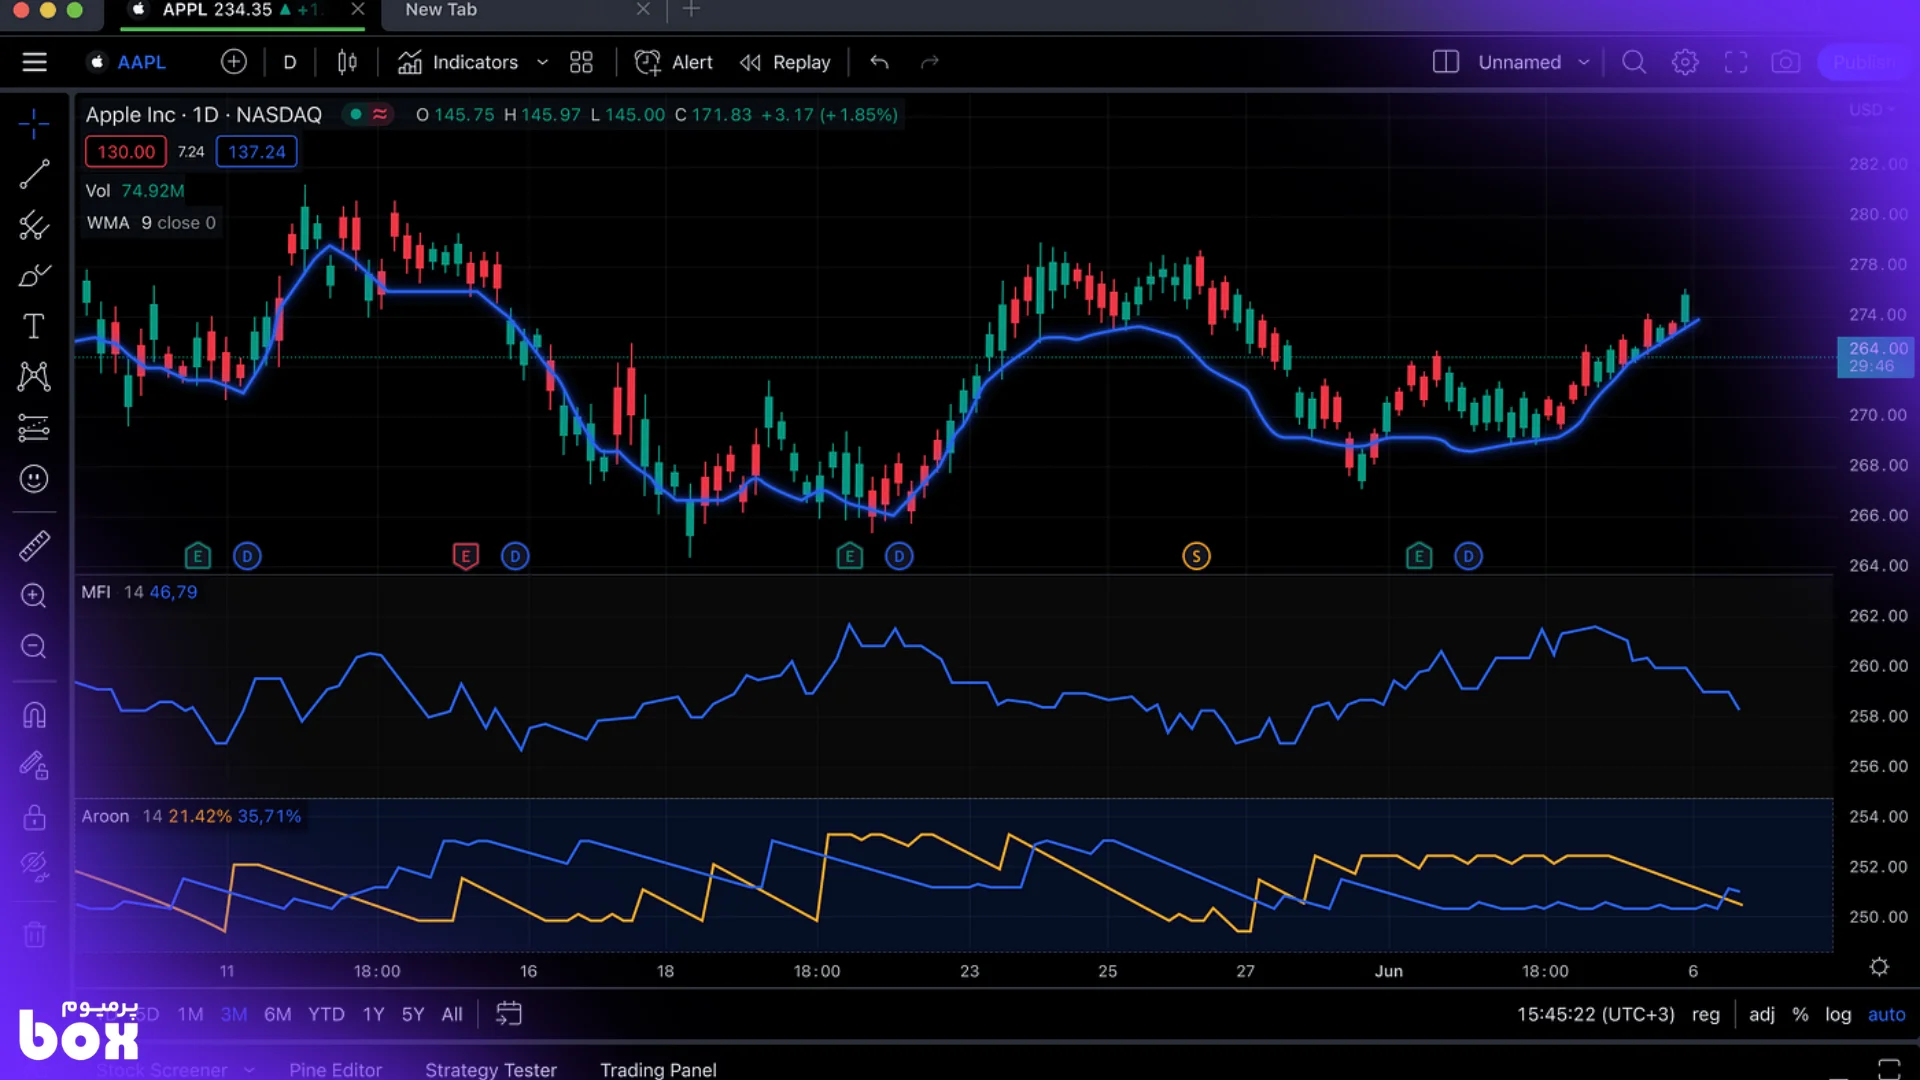Image resolution: width=1920 pixels, height=1080 pixels.
Task: Select the chart patterns tool
Action: pyautogui.click(x=34, y=377)
